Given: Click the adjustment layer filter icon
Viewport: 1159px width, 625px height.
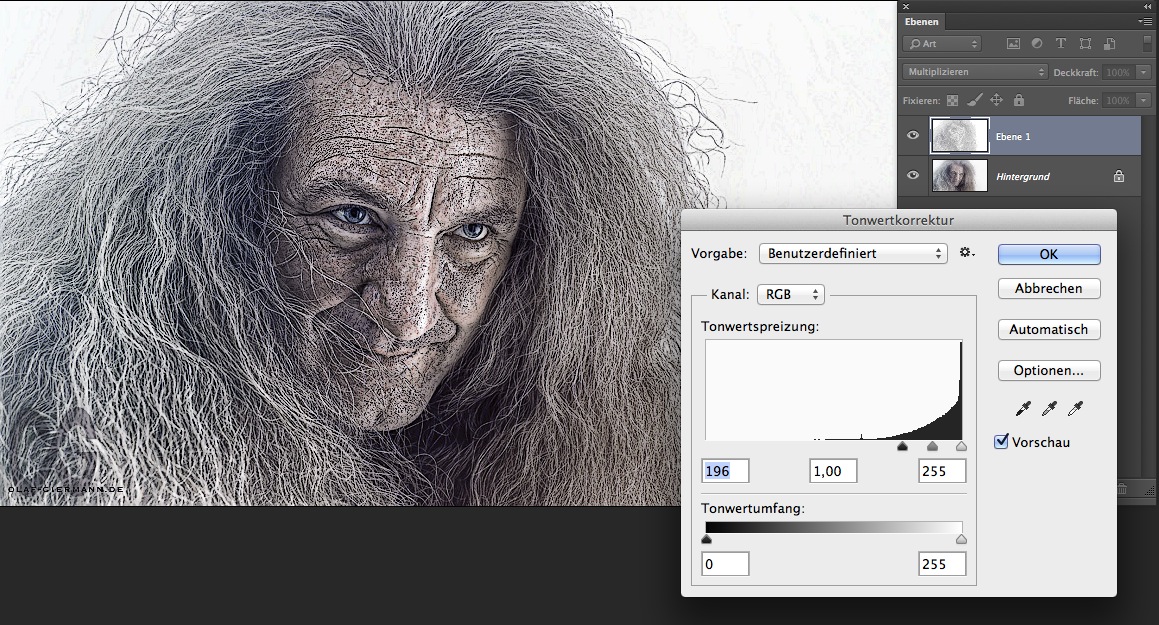Looking at the screenshot, I should (1037, 44).
